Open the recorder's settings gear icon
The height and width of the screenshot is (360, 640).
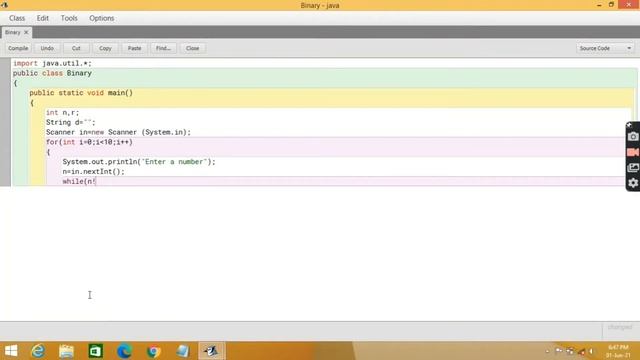pyautogui.click(x=633, y=183)
